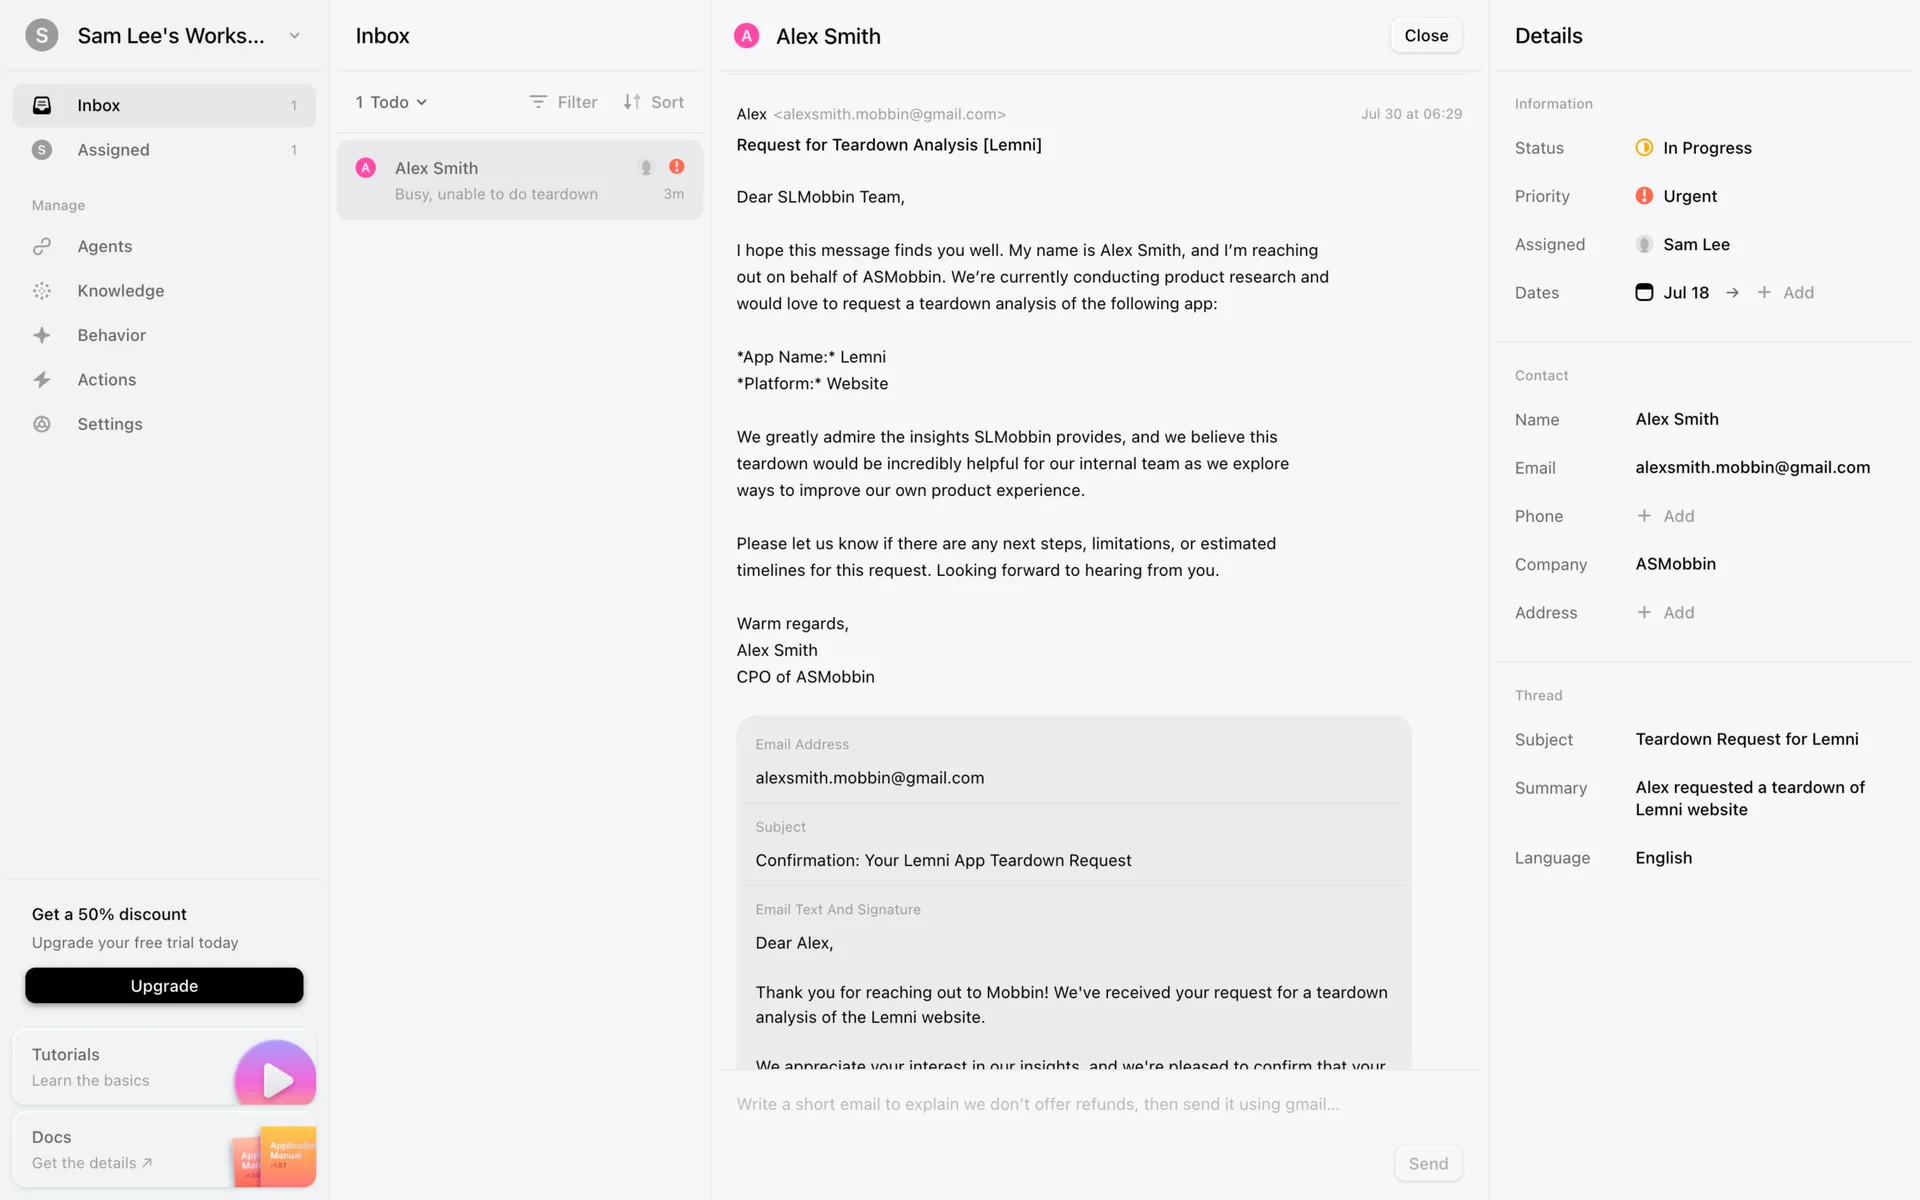
Task: Go to the Assigned view
Action: coord(113,150)
